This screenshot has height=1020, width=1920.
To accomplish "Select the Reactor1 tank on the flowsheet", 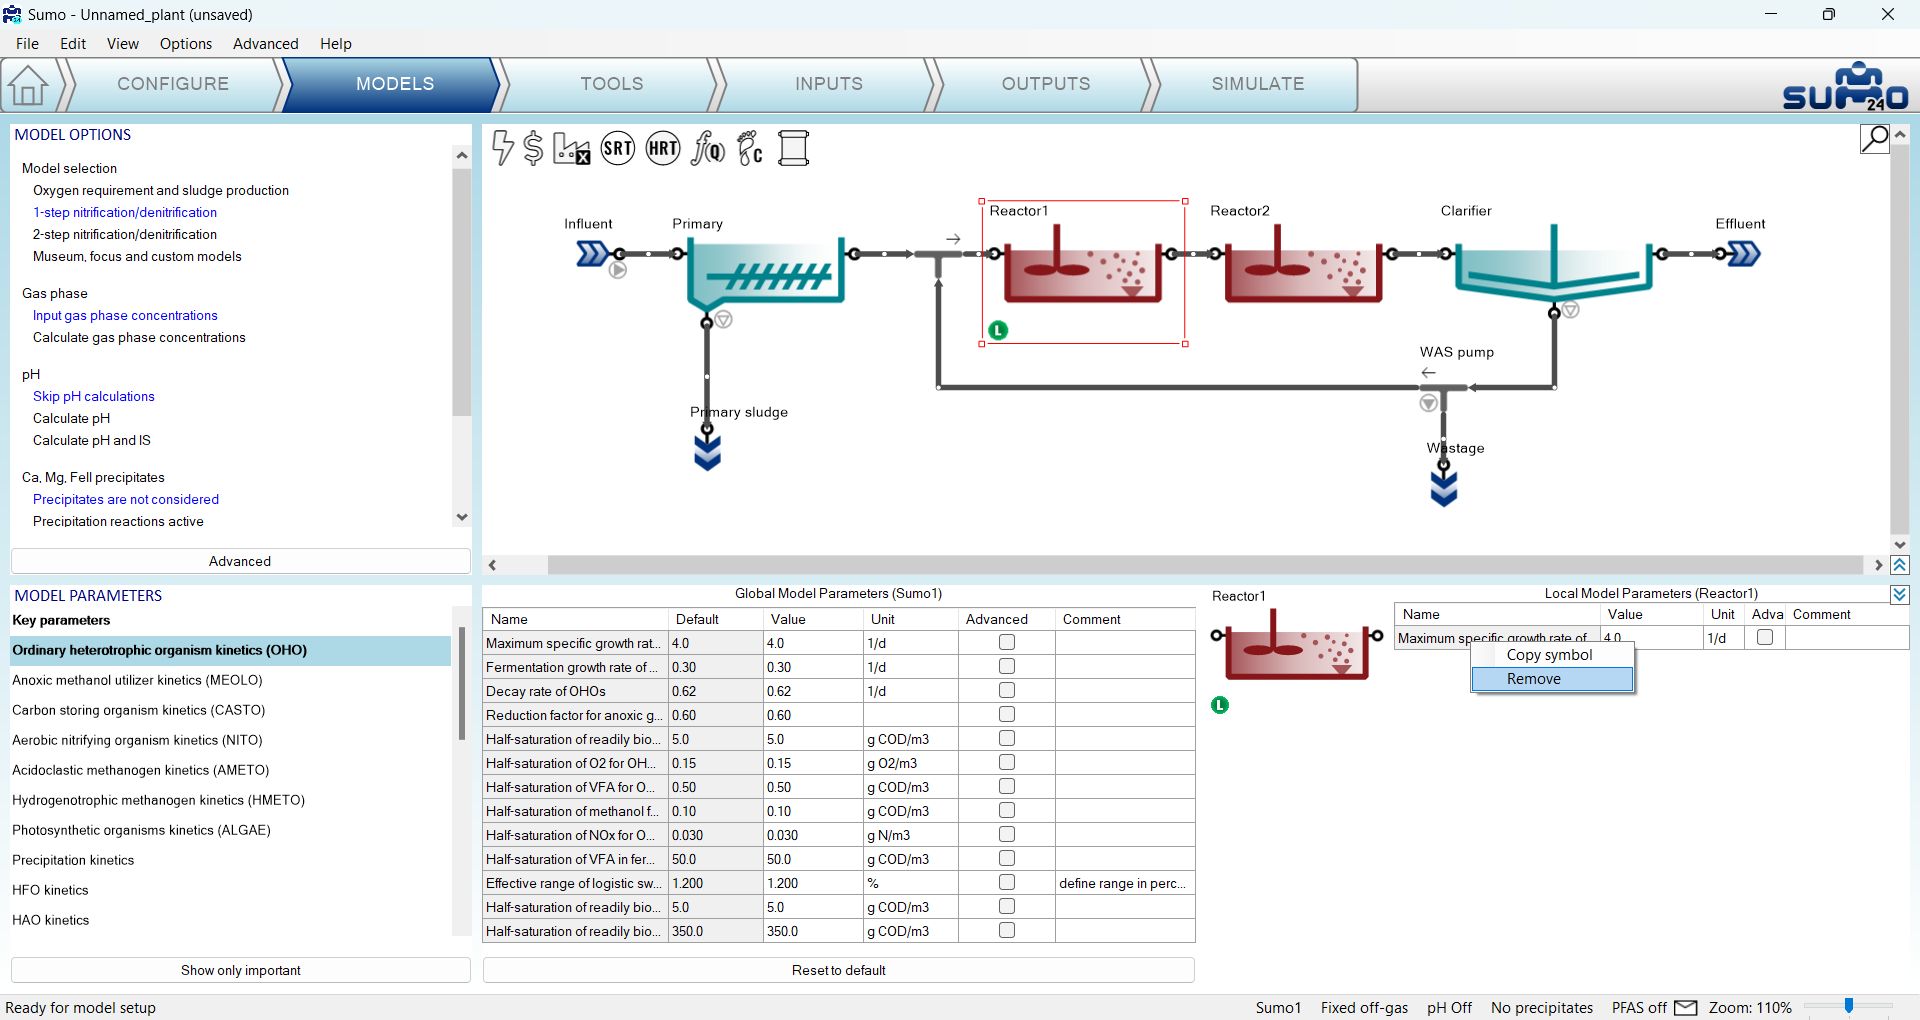I will click(x=1083, y=263).
